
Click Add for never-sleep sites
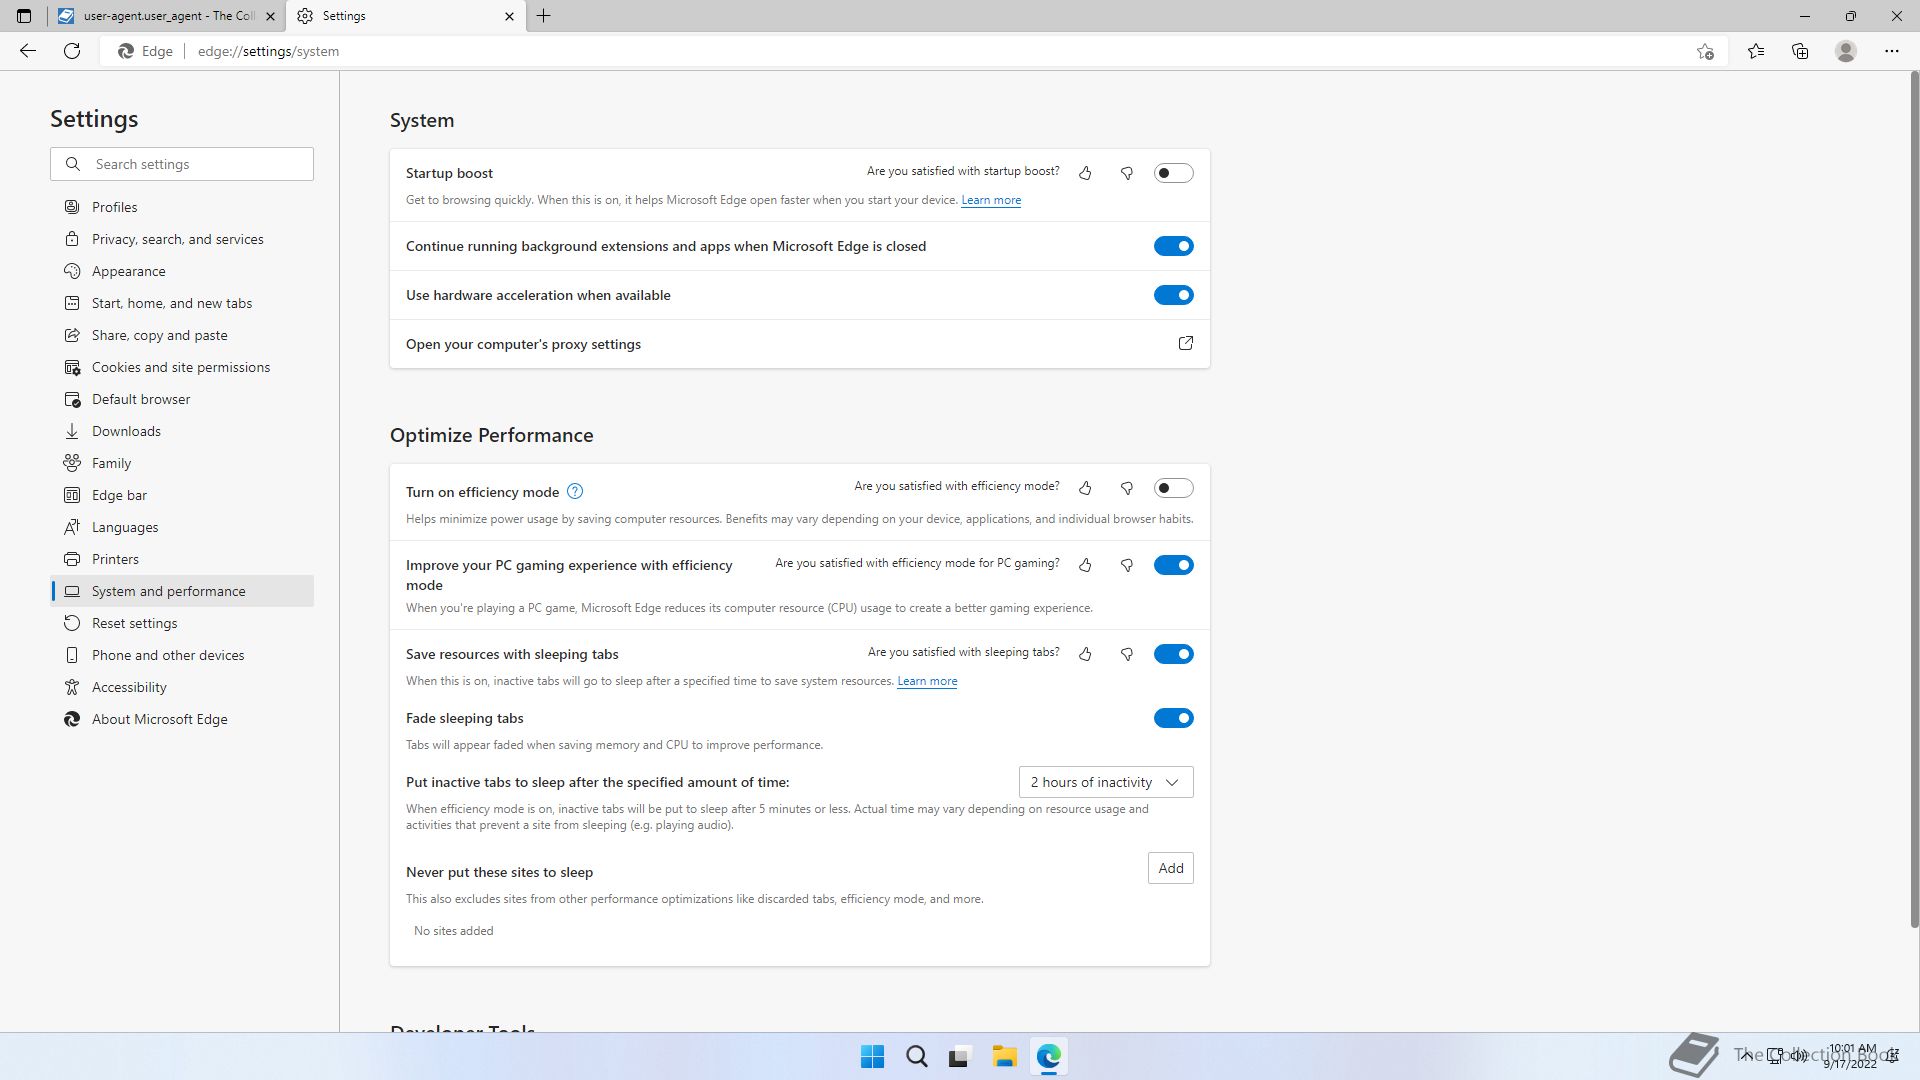[1170, 868]
